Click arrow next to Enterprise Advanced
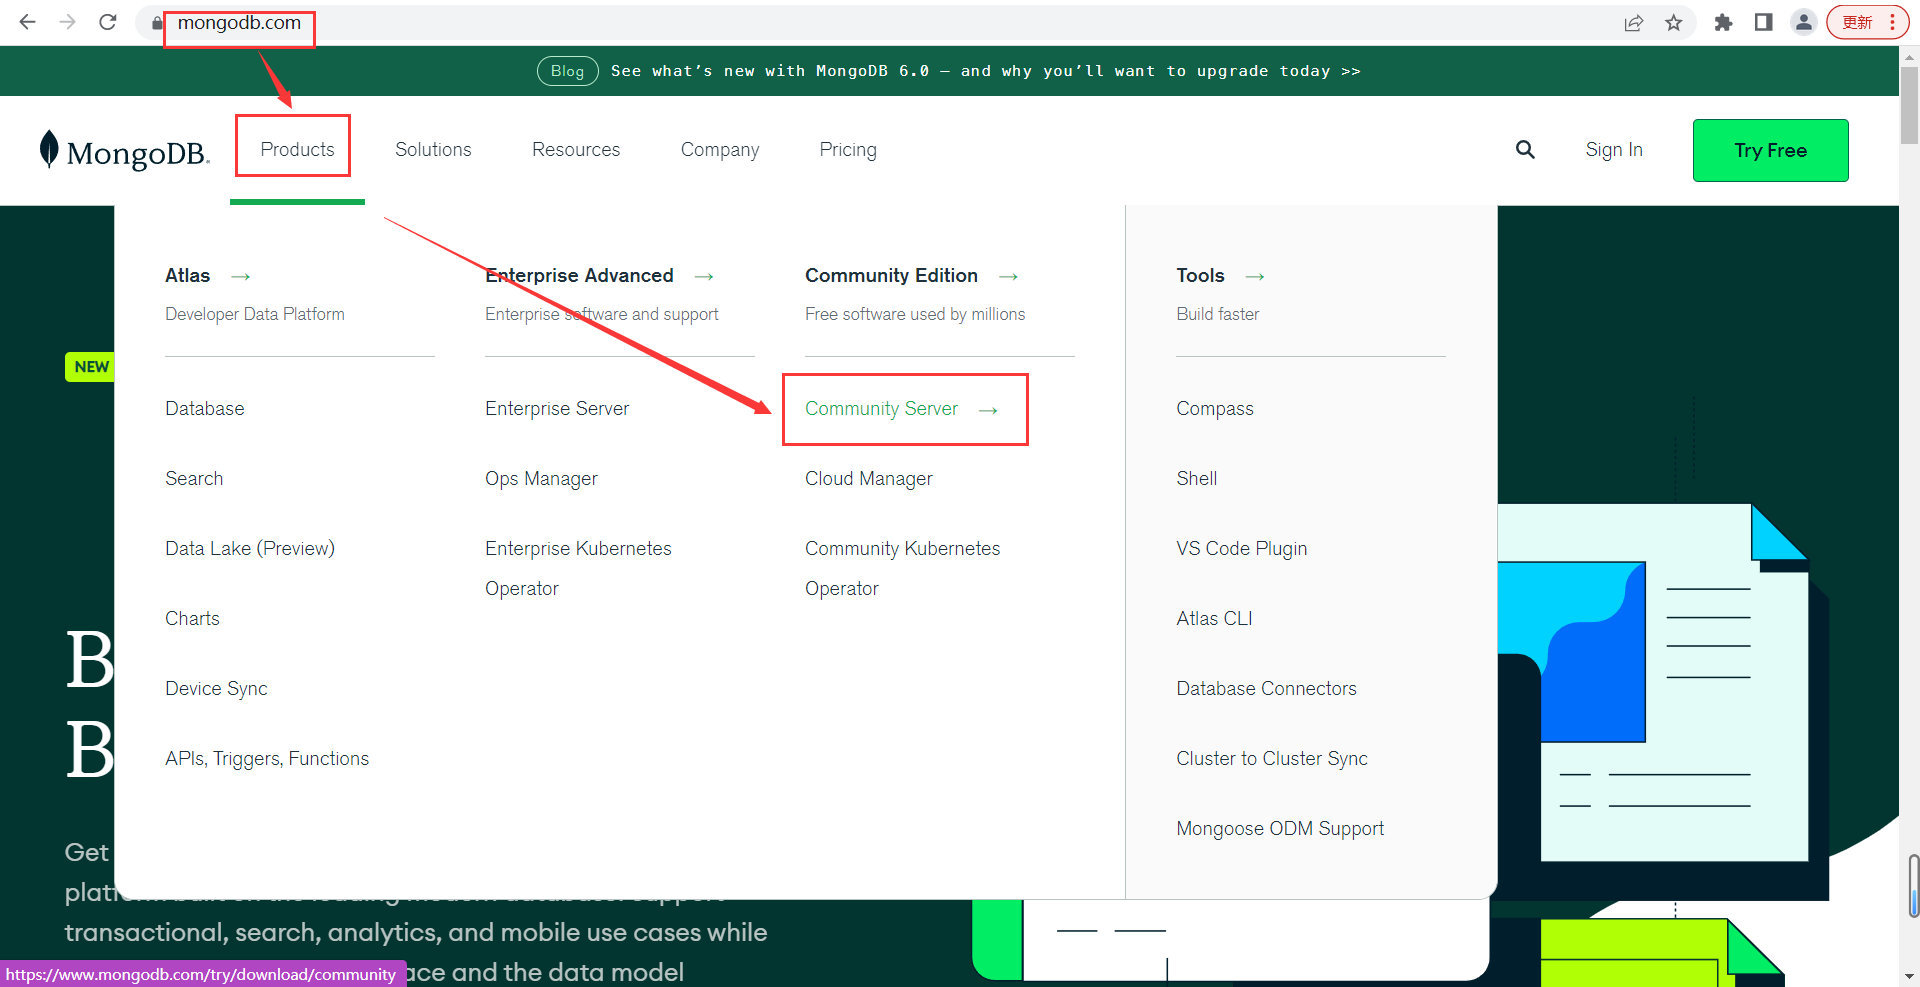1920x987 pixels. 704,276
